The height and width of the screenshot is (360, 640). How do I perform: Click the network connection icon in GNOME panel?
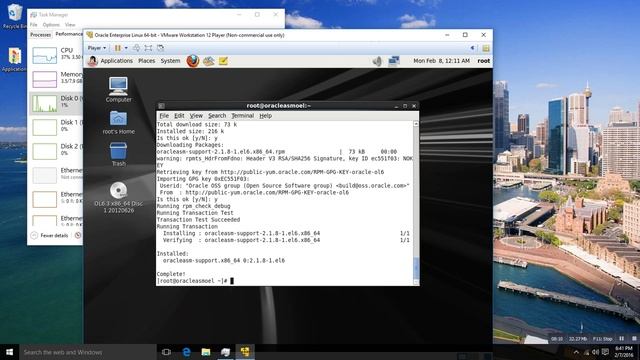pos(394,61)
